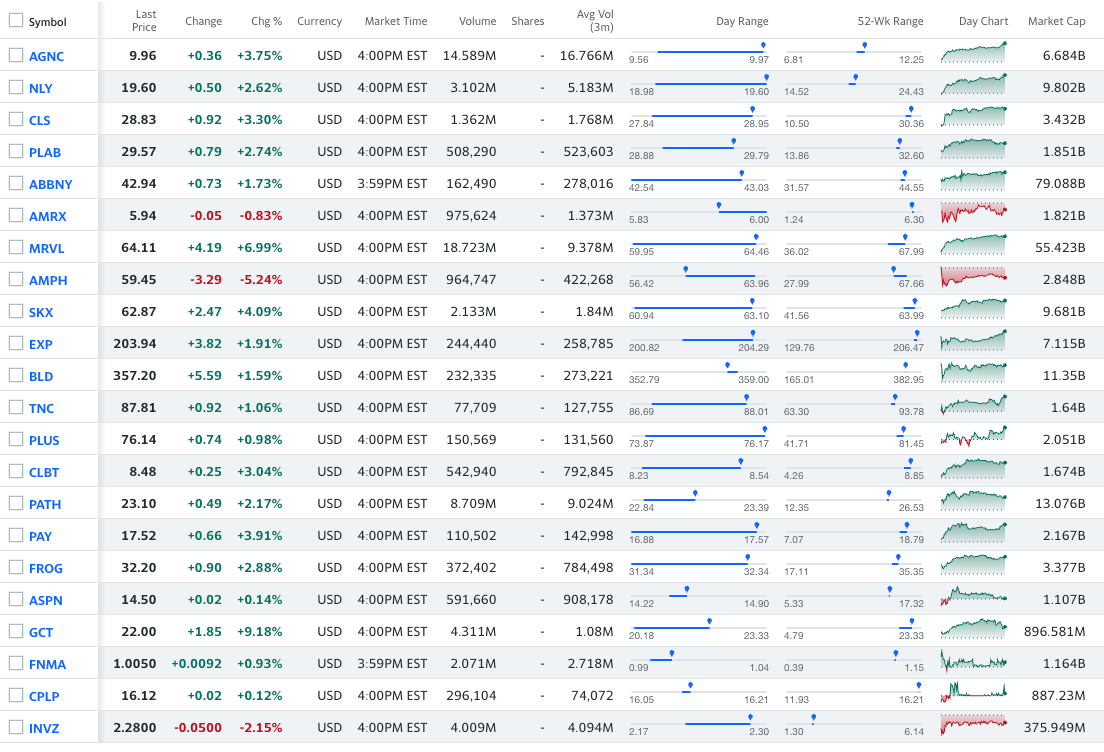The width and height of the screenshot is (1104, 752).
Task: Select FNMA's change +0.0092
Action: coord(196,664)
